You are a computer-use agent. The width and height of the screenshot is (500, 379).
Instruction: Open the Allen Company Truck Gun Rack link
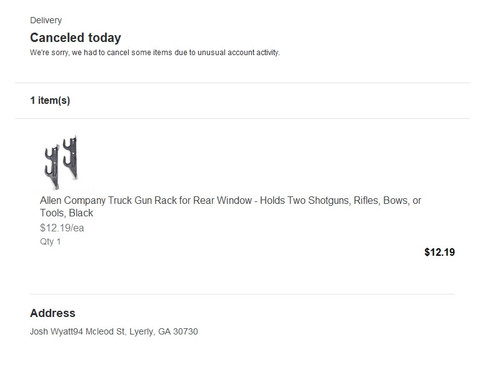click(230, 207)
